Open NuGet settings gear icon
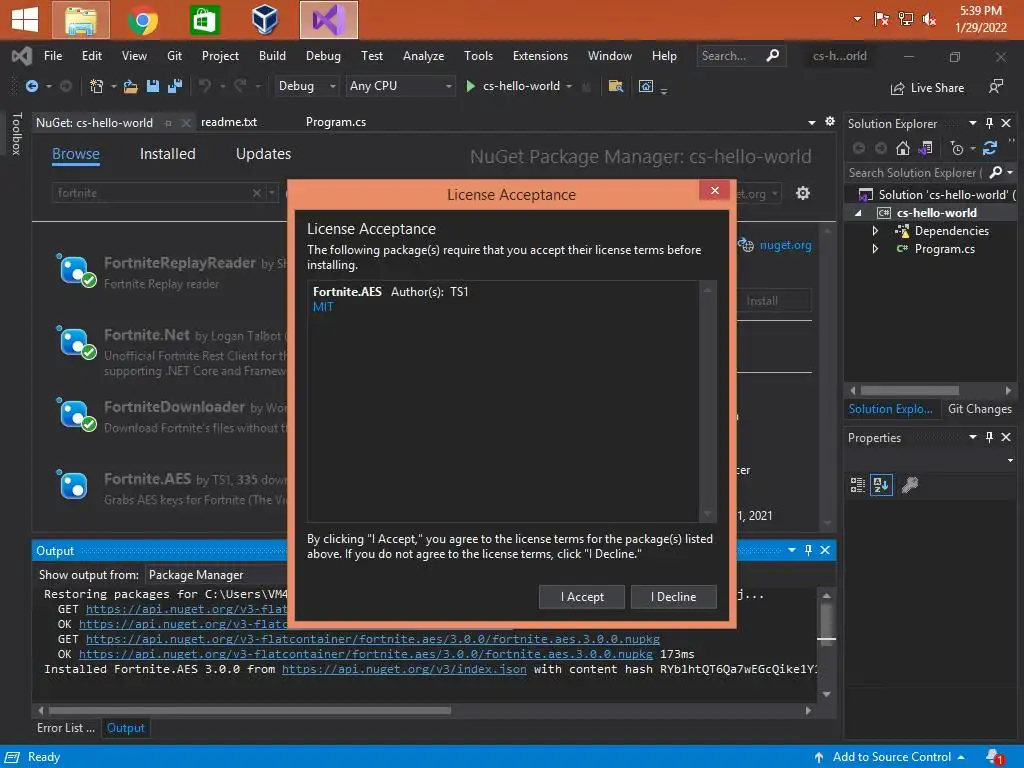The width and height of the screenshot is (1024, 768). 803,193
